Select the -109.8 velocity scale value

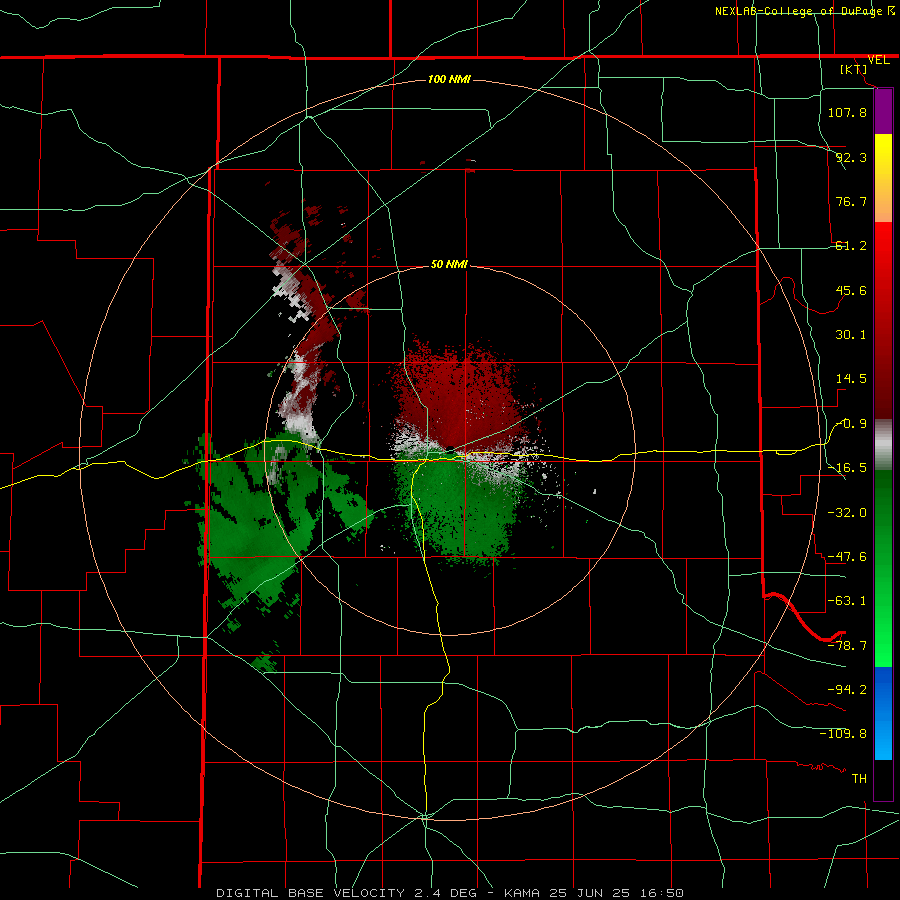coord(843,734)
